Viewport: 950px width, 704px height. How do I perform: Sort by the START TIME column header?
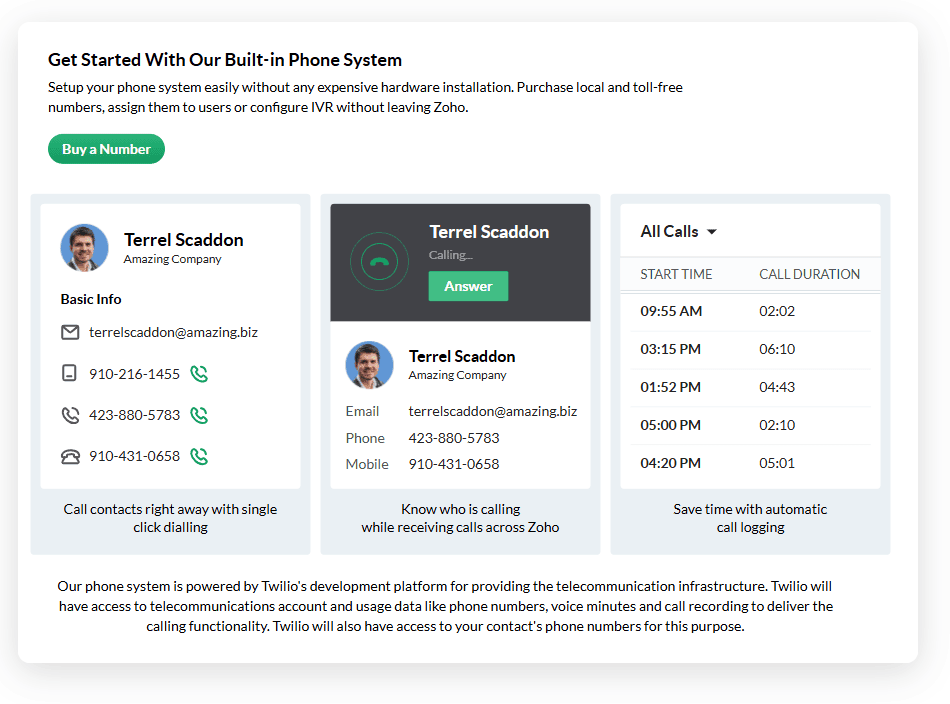point(676,274)
